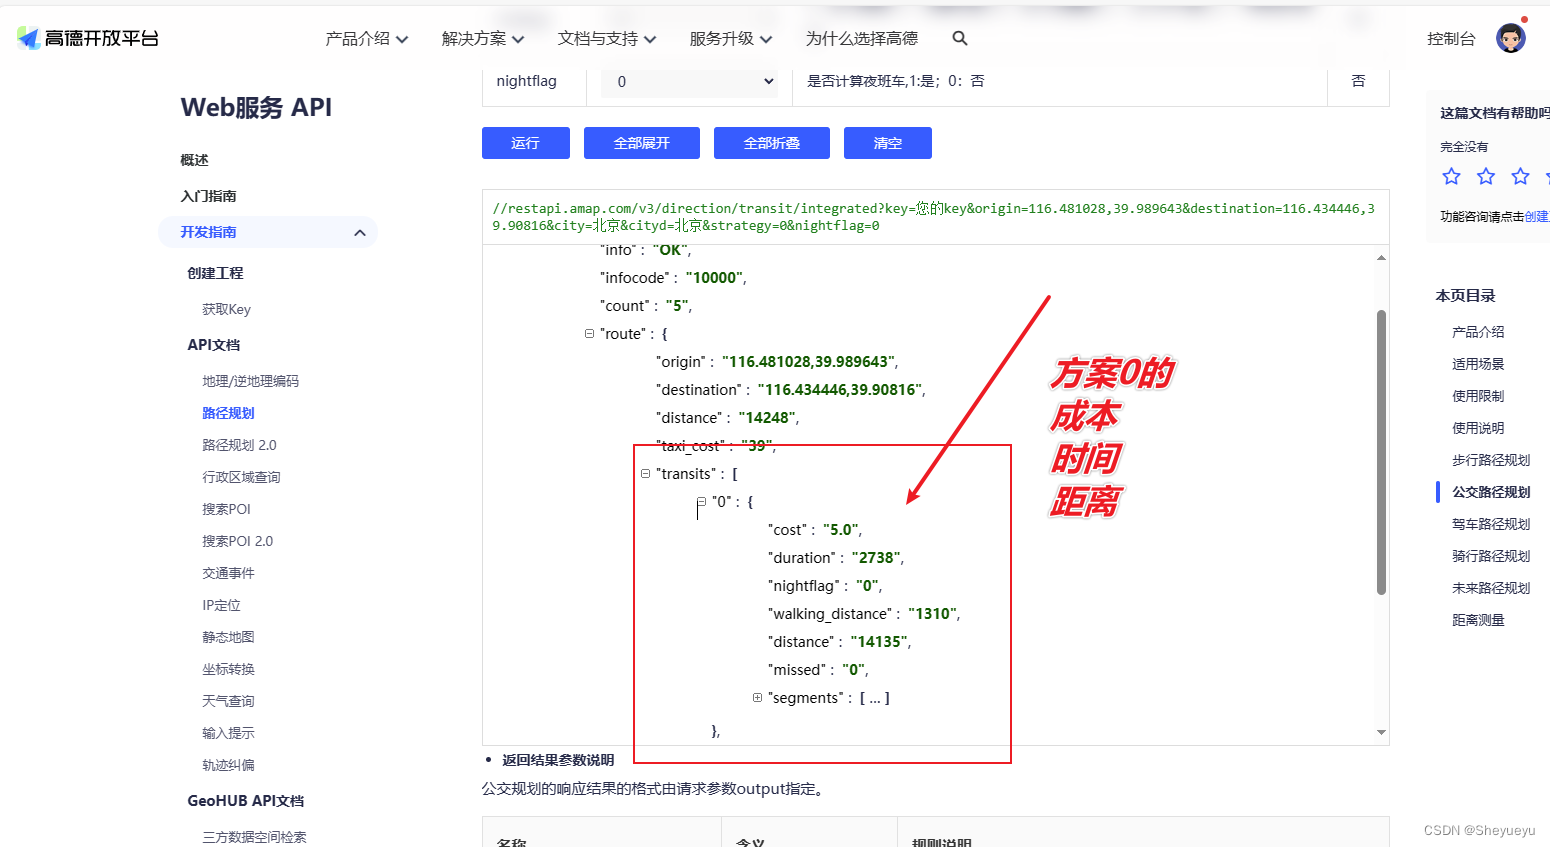Image resolution: width=1550 pixels, height=847 pixels.
Task: Rate with the third star
Action: 1520,177
